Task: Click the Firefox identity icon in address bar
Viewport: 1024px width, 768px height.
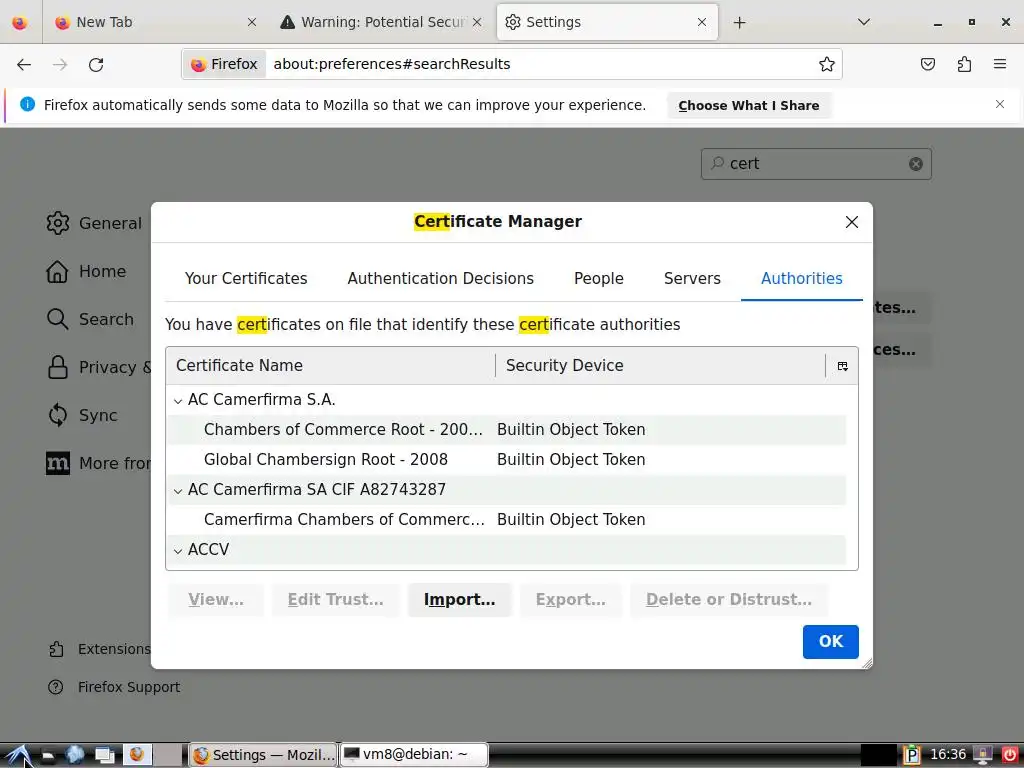Action: [x=224, y=64]
